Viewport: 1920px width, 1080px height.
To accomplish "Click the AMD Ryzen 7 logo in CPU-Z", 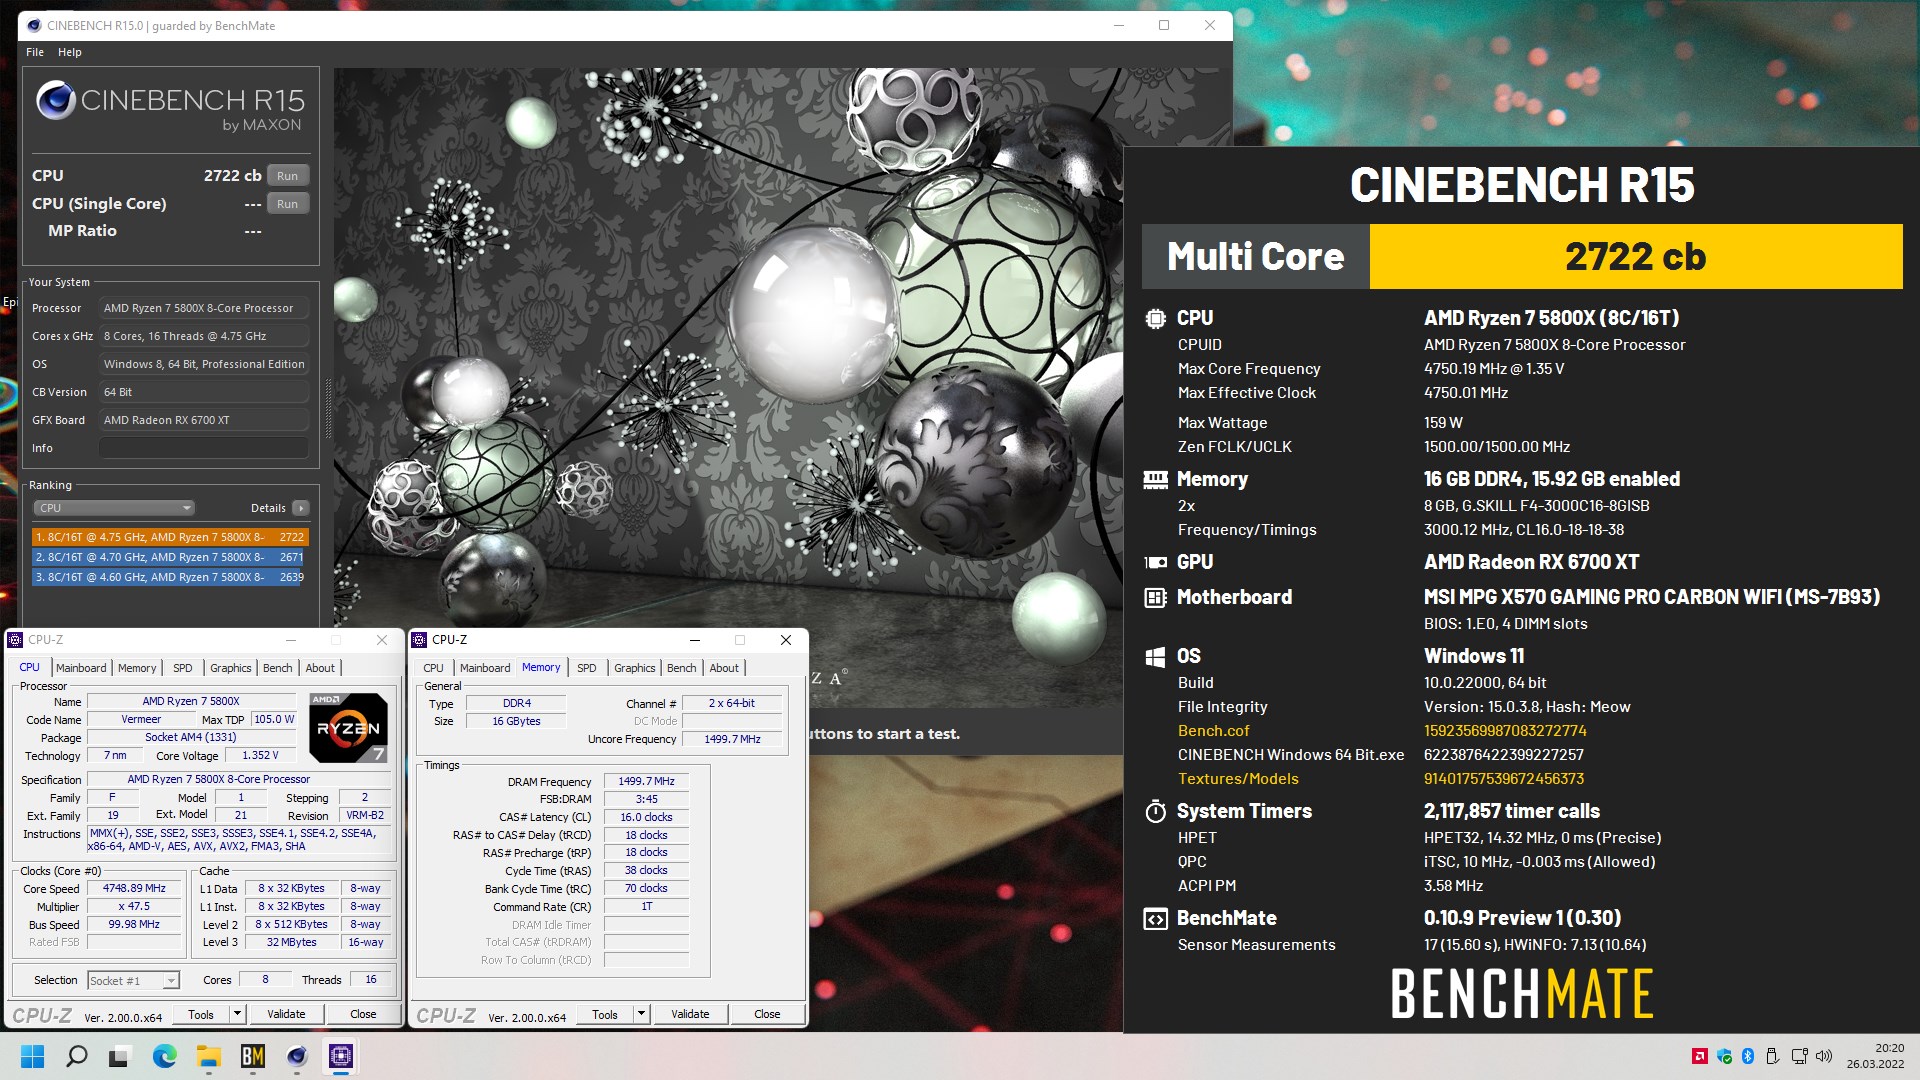I will tap(348, 728).
